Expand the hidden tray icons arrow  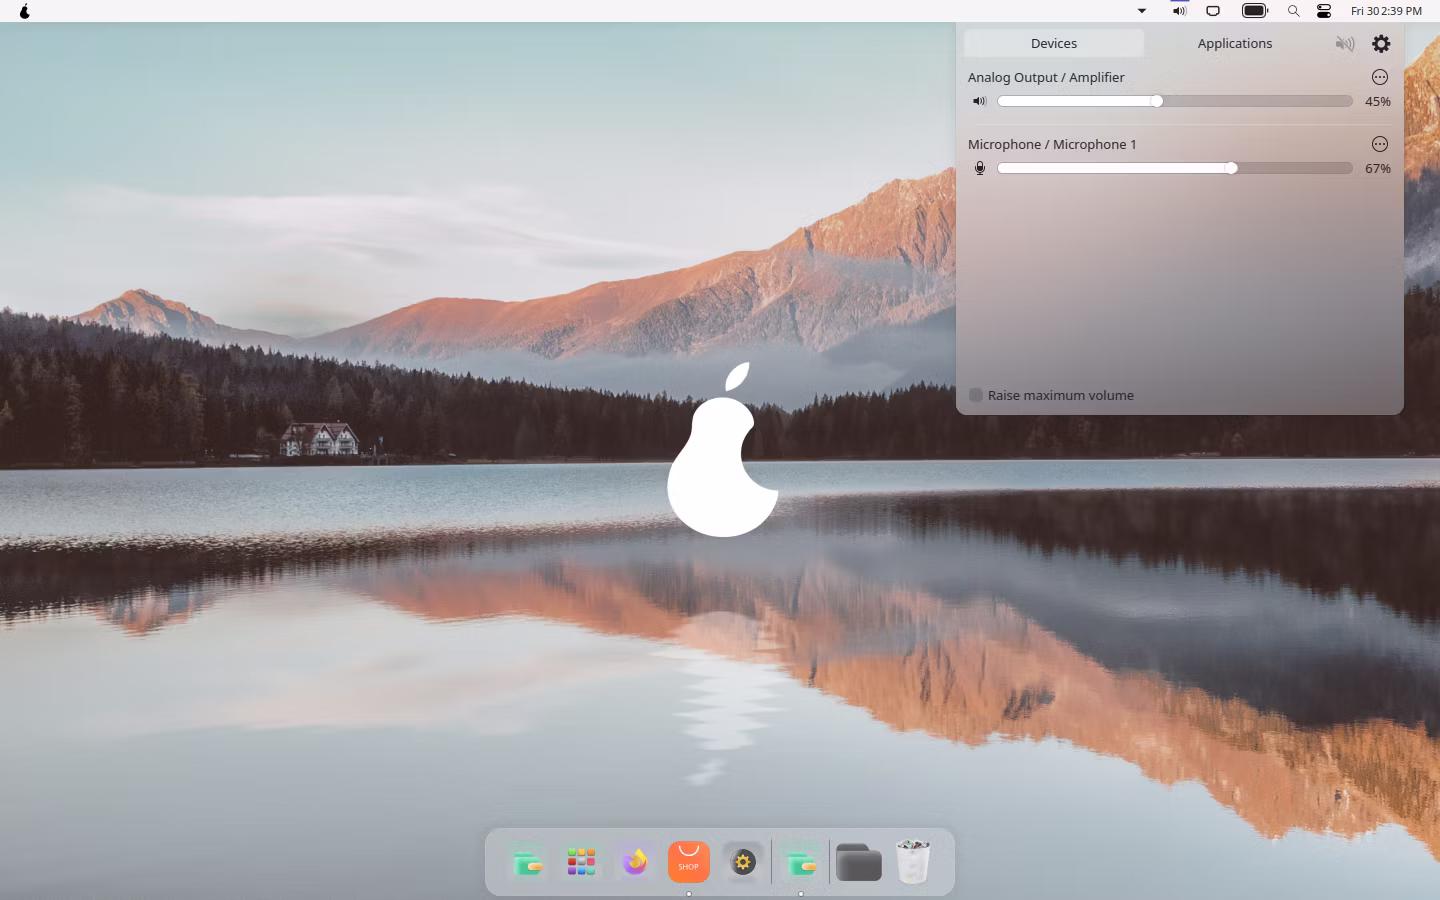(1142, 11)
